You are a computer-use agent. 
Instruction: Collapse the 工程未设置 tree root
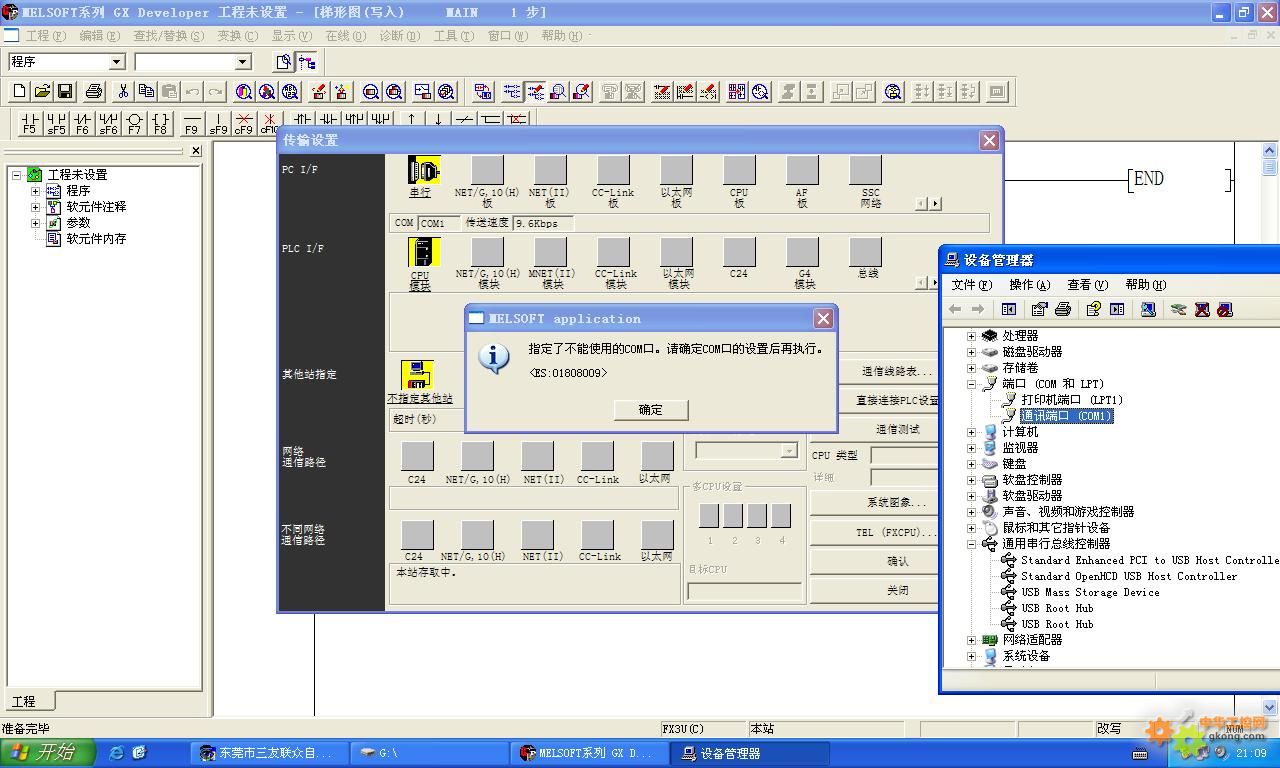pos(16,175)
